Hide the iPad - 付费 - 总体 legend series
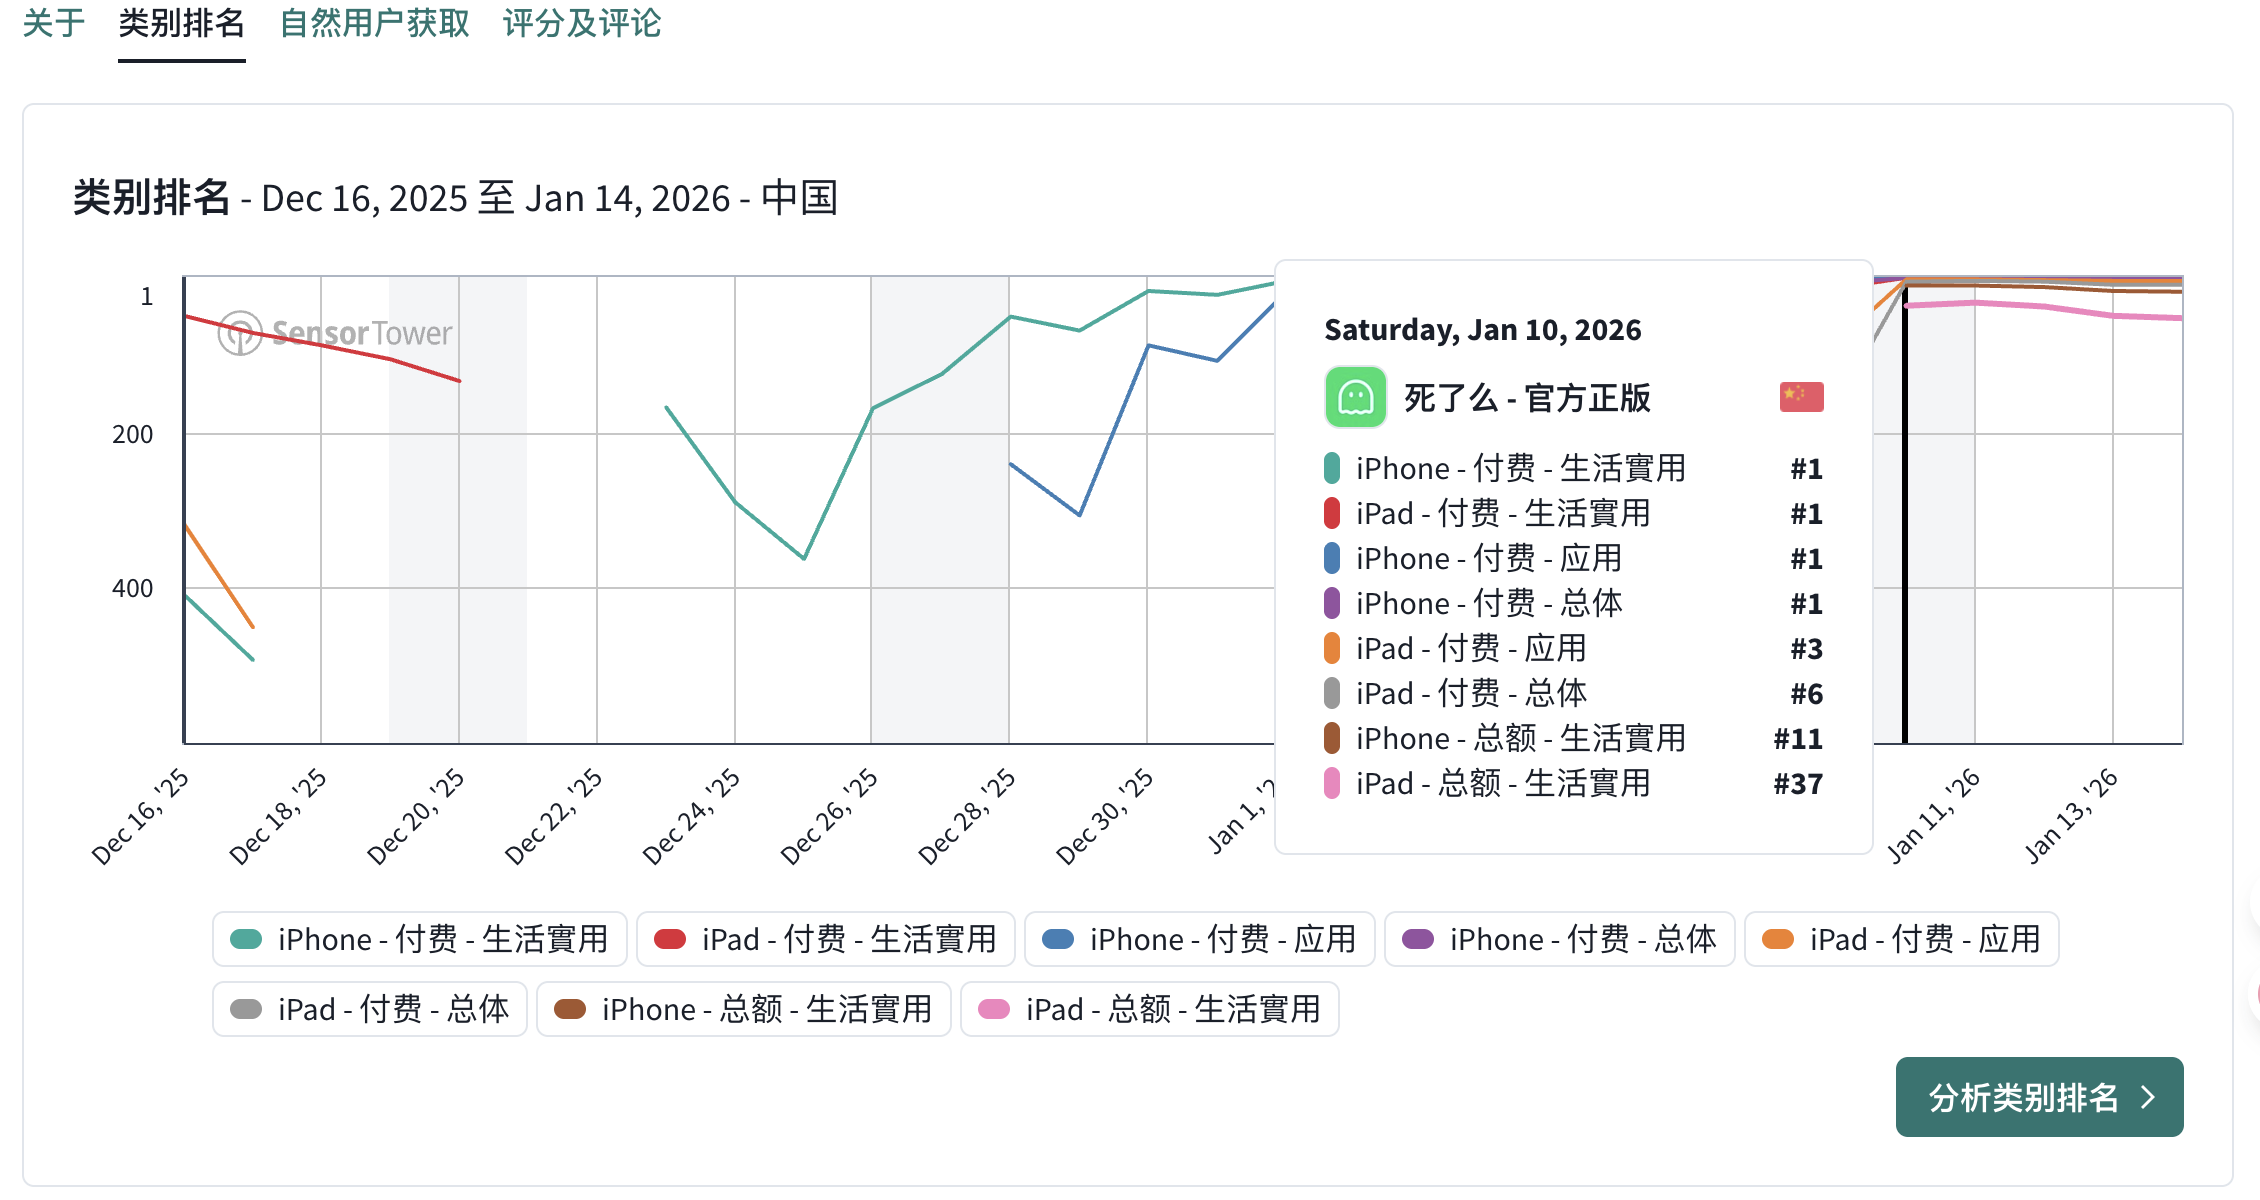The width and height of the screenshot is (2260, 1200). [x=369, y=1010]
